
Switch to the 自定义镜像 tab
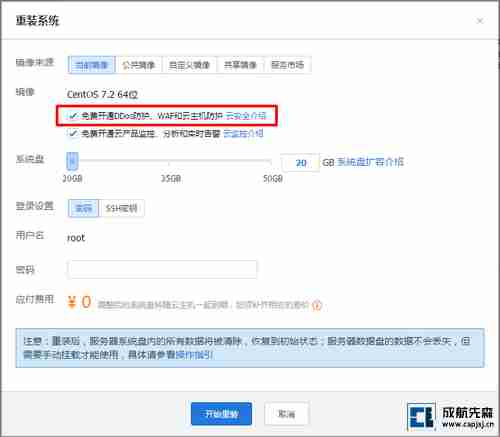coord(189,65)
